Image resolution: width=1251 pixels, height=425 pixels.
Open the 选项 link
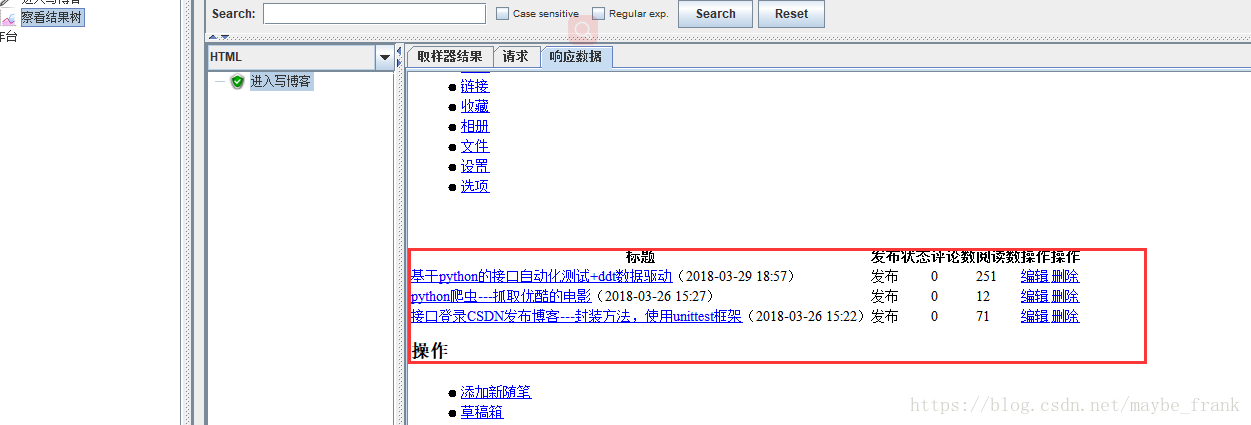coord(475,186)
